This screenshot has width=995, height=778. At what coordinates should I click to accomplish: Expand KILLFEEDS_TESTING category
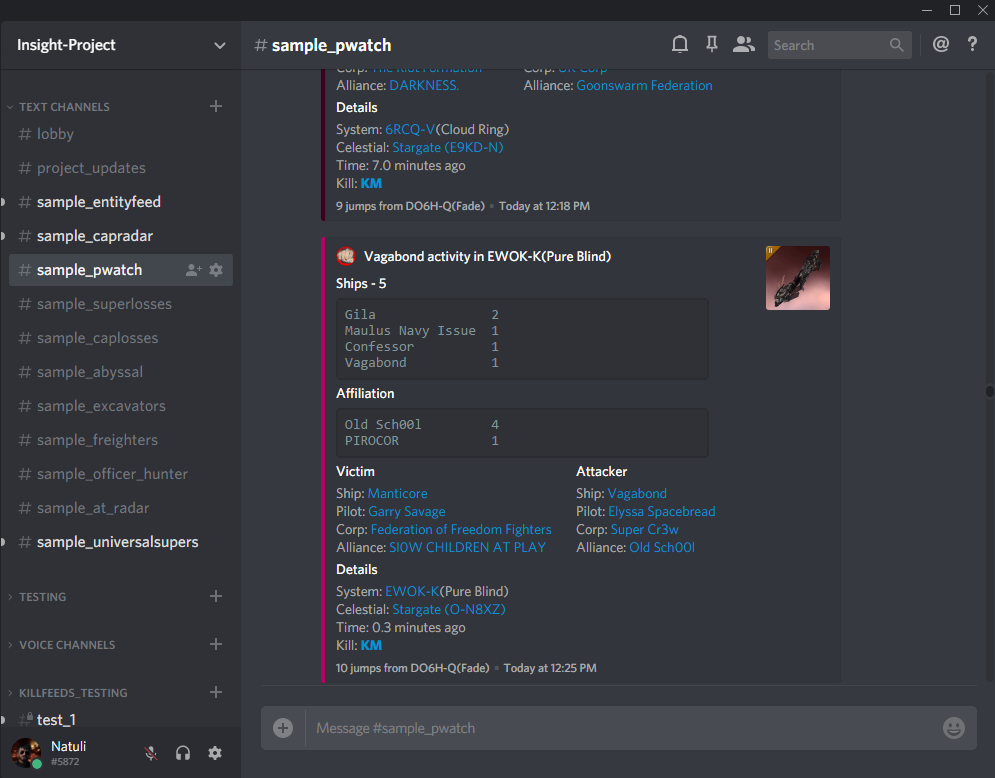click(x=73, y=693)
